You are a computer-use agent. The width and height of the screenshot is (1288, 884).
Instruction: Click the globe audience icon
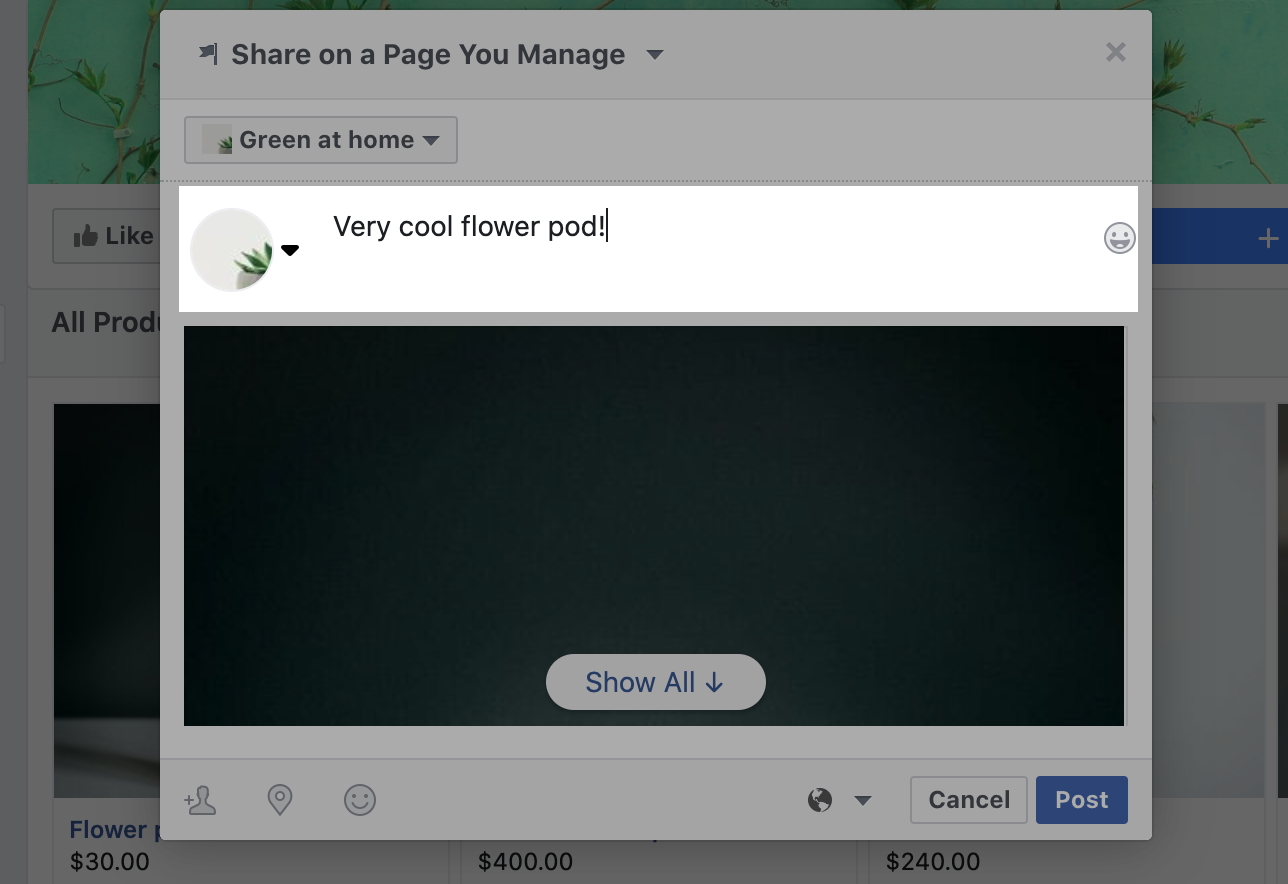[x=820, y=800]
